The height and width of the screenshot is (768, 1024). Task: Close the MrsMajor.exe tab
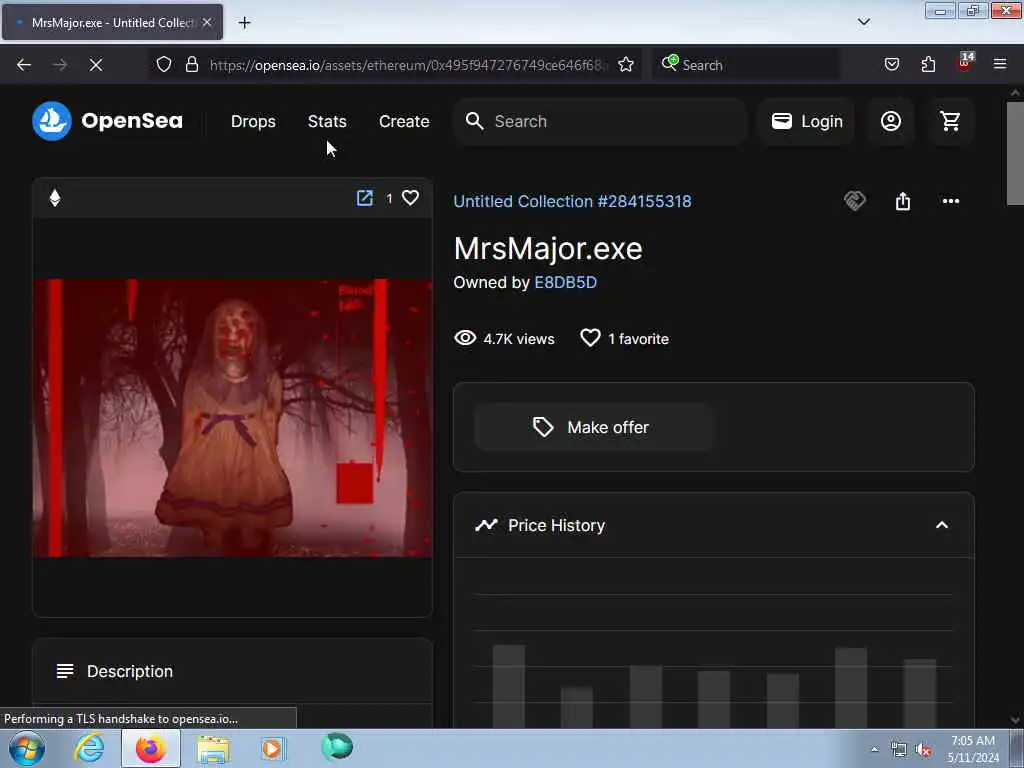(x=207, y=23)
